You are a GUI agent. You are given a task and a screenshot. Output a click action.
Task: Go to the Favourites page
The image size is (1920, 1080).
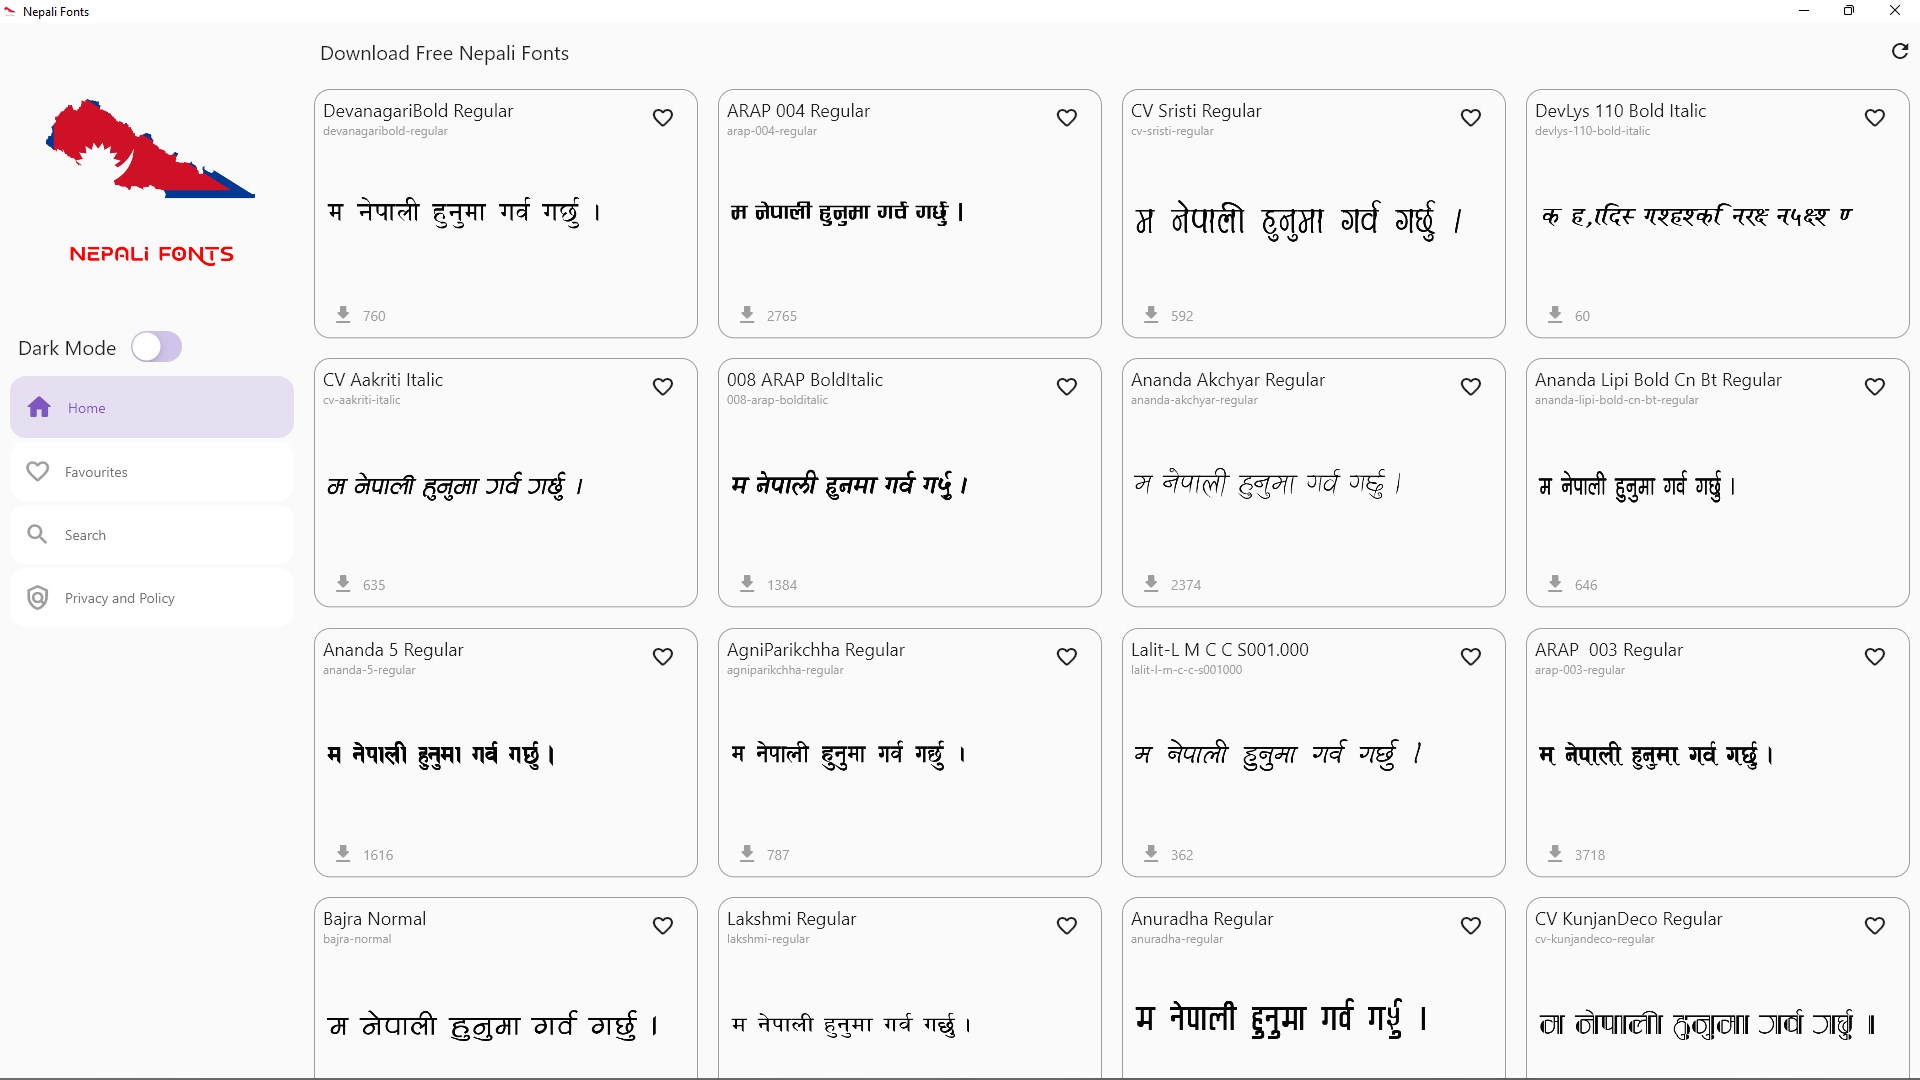(x=152, y=472)
